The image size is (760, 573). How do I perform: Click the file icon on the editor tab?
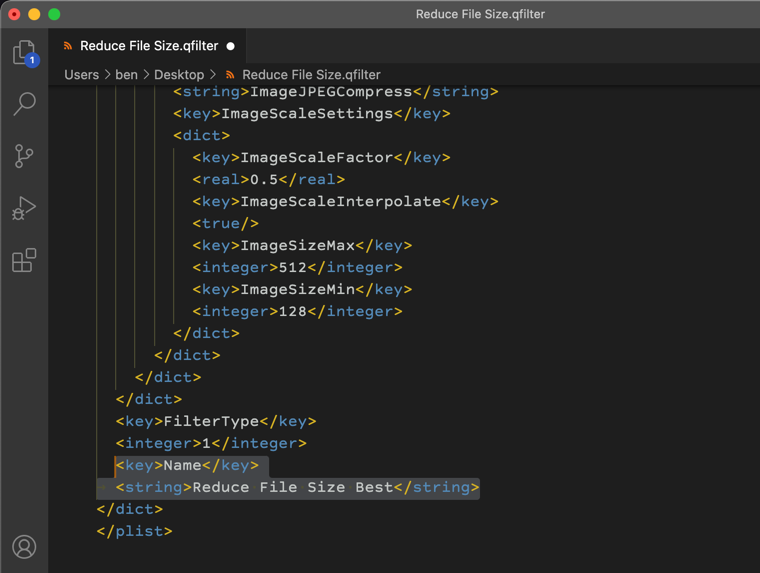click(68, 46)
